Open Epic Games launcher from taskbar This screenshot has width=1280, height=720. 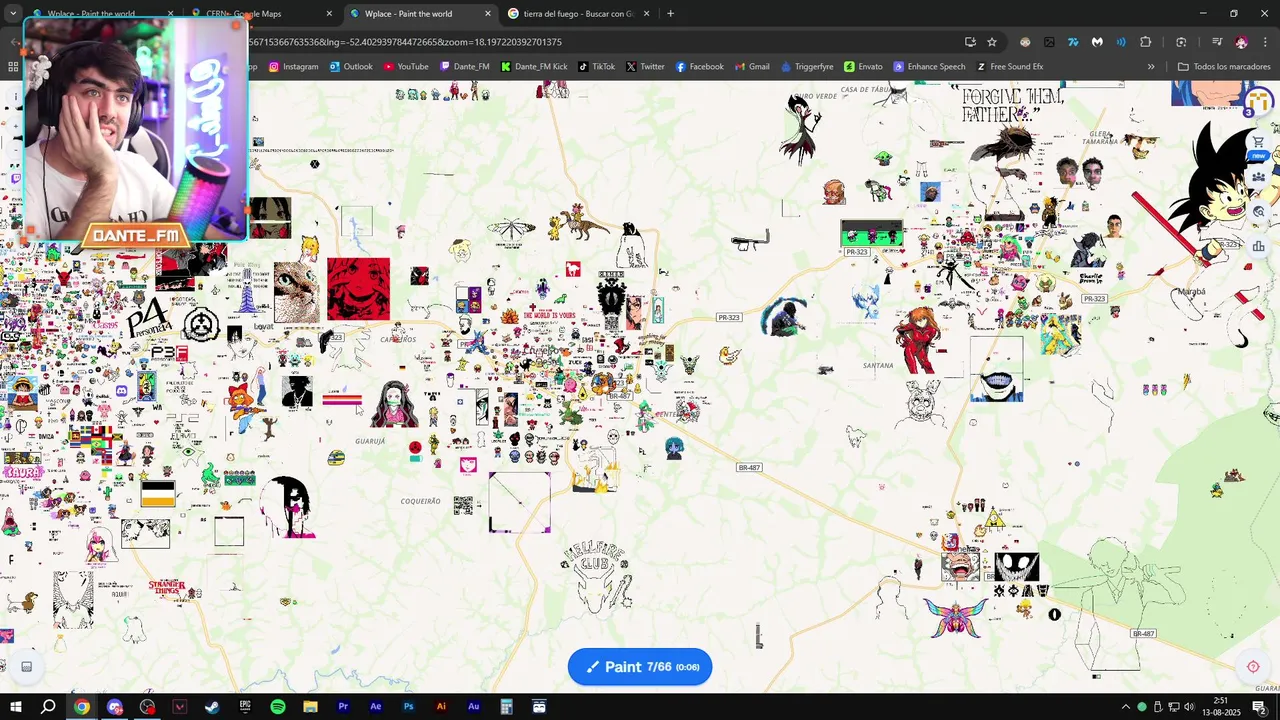(245, 707)
